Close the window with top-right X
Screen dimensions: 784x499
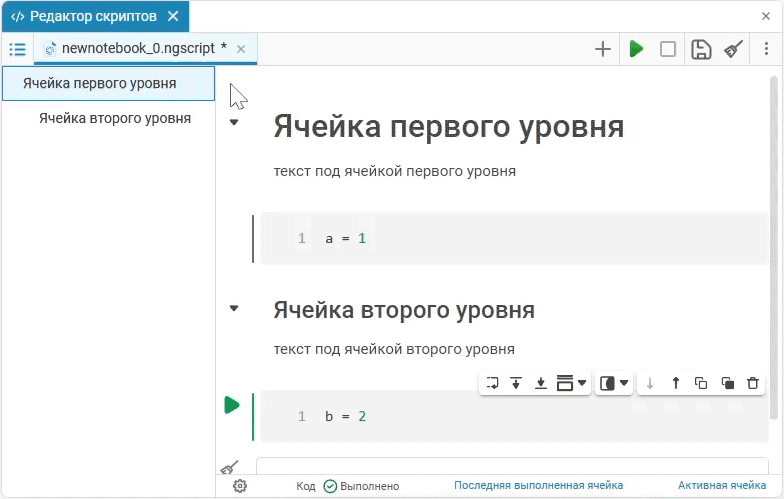[x=766, y=16]
